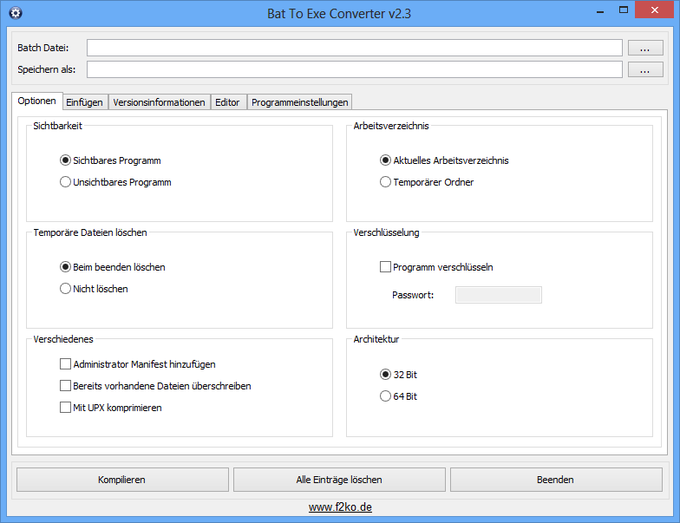This screenshot has height=523, width=680.
Task: Switch to the Einfügen tab
Action: (85, 102)
